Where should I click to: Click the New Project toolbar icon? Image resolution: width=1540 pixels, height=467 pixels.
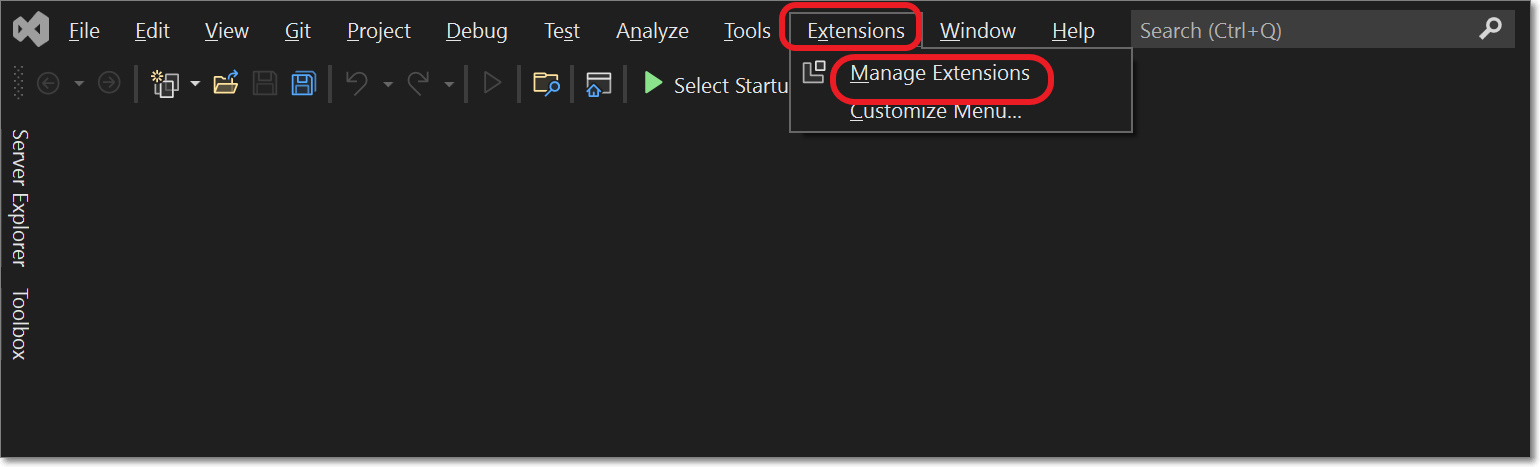point(164,84)
